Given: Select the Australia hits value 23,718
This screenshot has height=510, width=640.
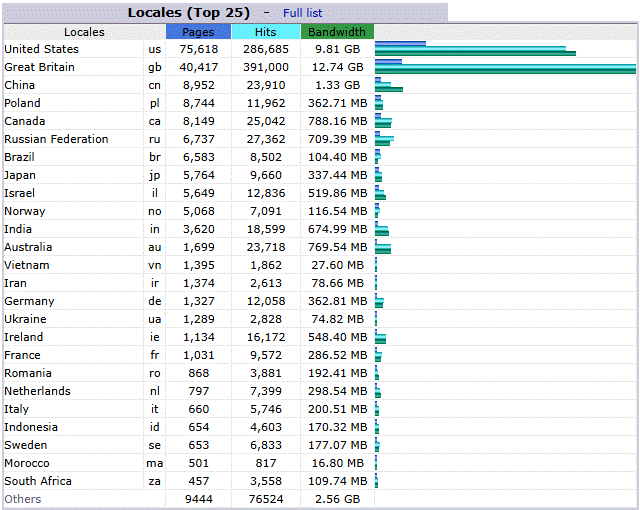Looking at the screenshot, I should (264, 247).
